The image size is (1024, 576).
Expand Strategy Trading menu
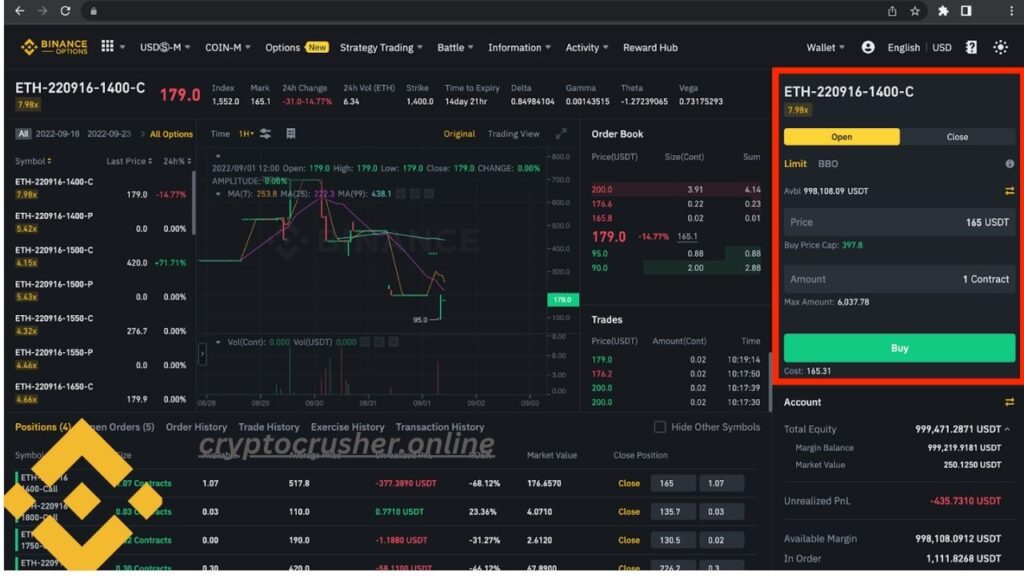point(381,48)
